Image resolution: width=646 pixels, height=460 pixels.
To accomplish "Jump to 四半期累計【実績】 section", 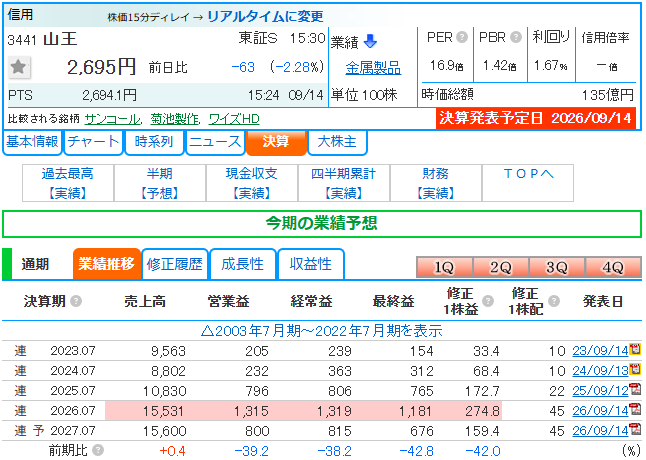I will [344, 183].
